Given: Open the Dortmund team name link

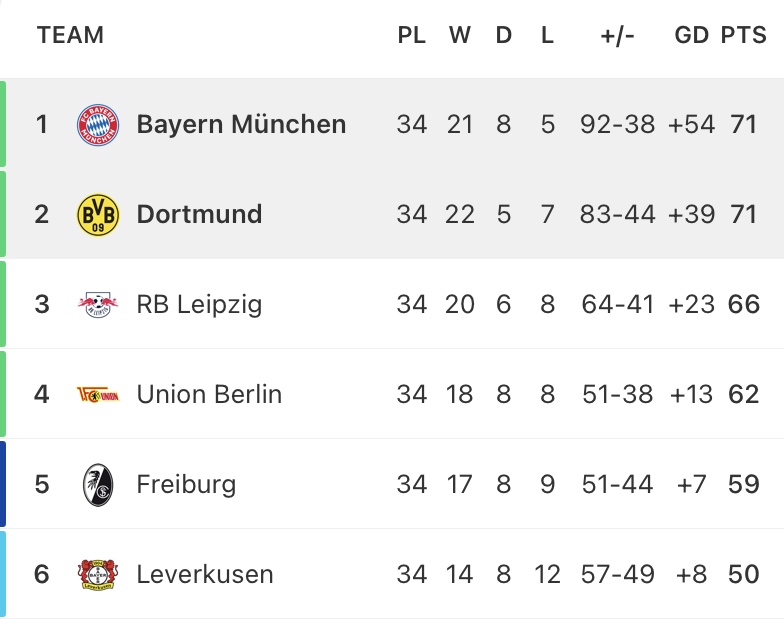Looking at the screenshot, I should [x=199, y=214].
